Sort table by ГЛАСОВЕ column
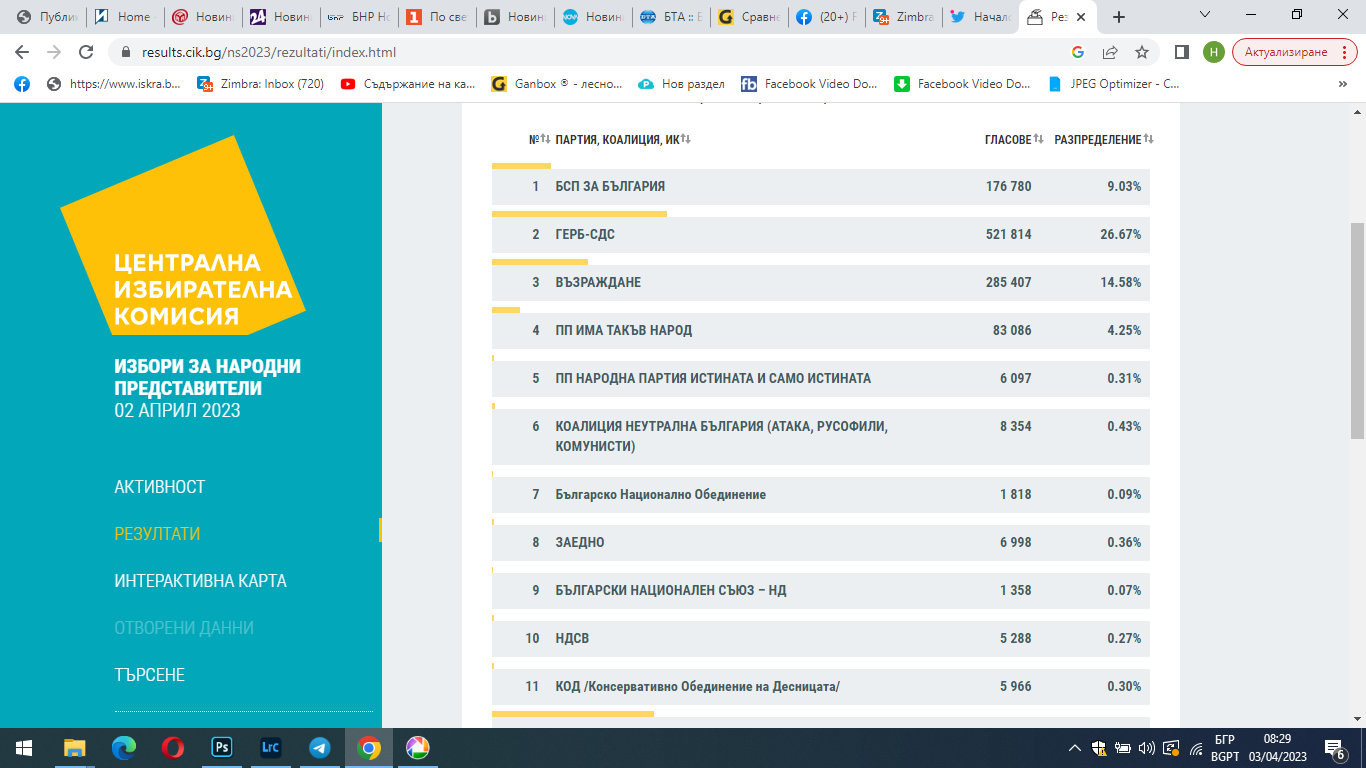This screenshot has height=768, width=1366. point(1014,139)
